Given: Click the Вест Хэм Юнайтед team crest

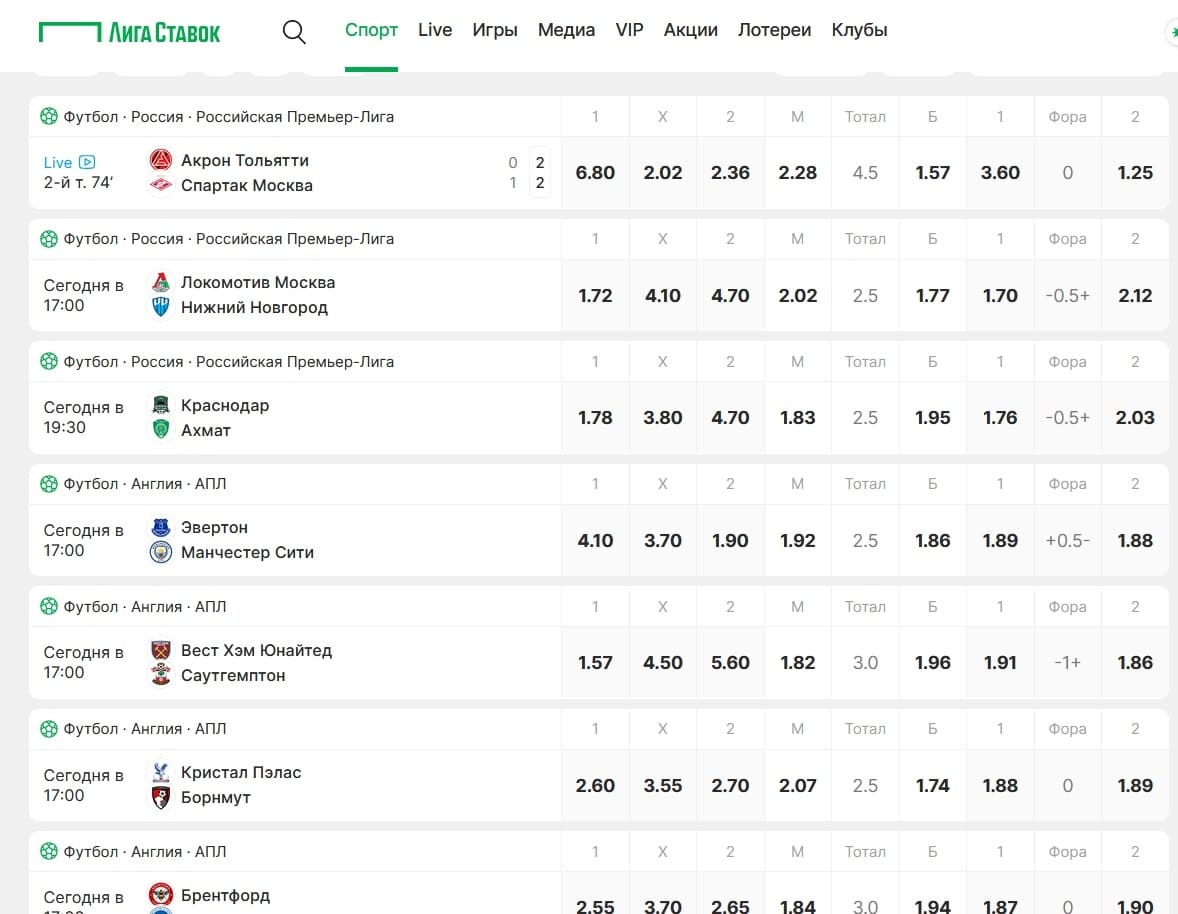Looking at the screenshot, I should (x=161, y=650).
